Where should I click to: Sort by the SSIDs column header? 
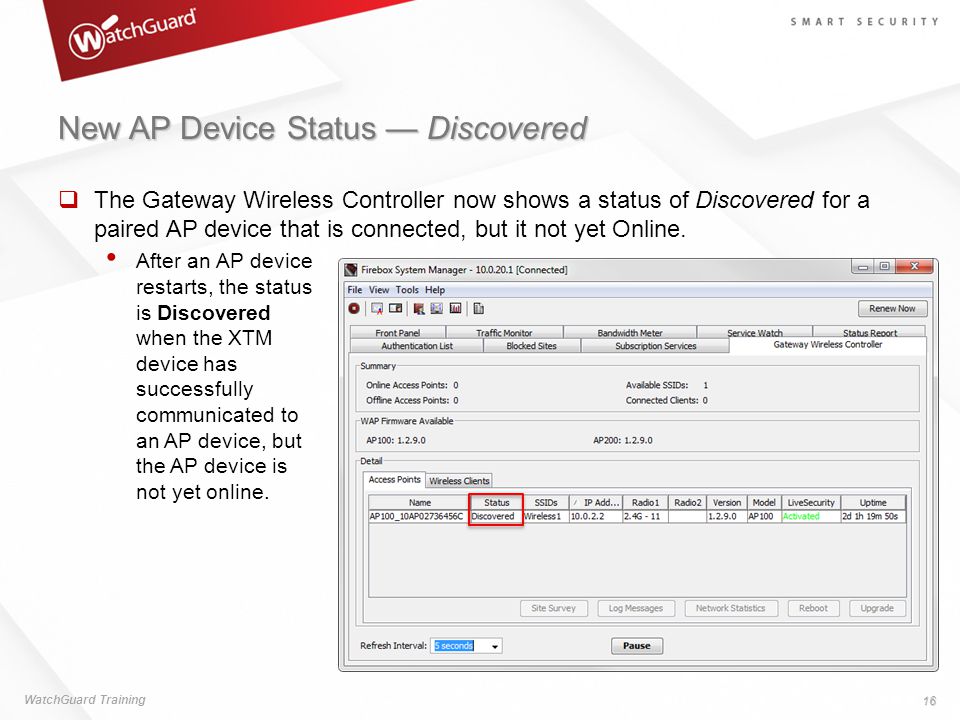tap(546, 503)
